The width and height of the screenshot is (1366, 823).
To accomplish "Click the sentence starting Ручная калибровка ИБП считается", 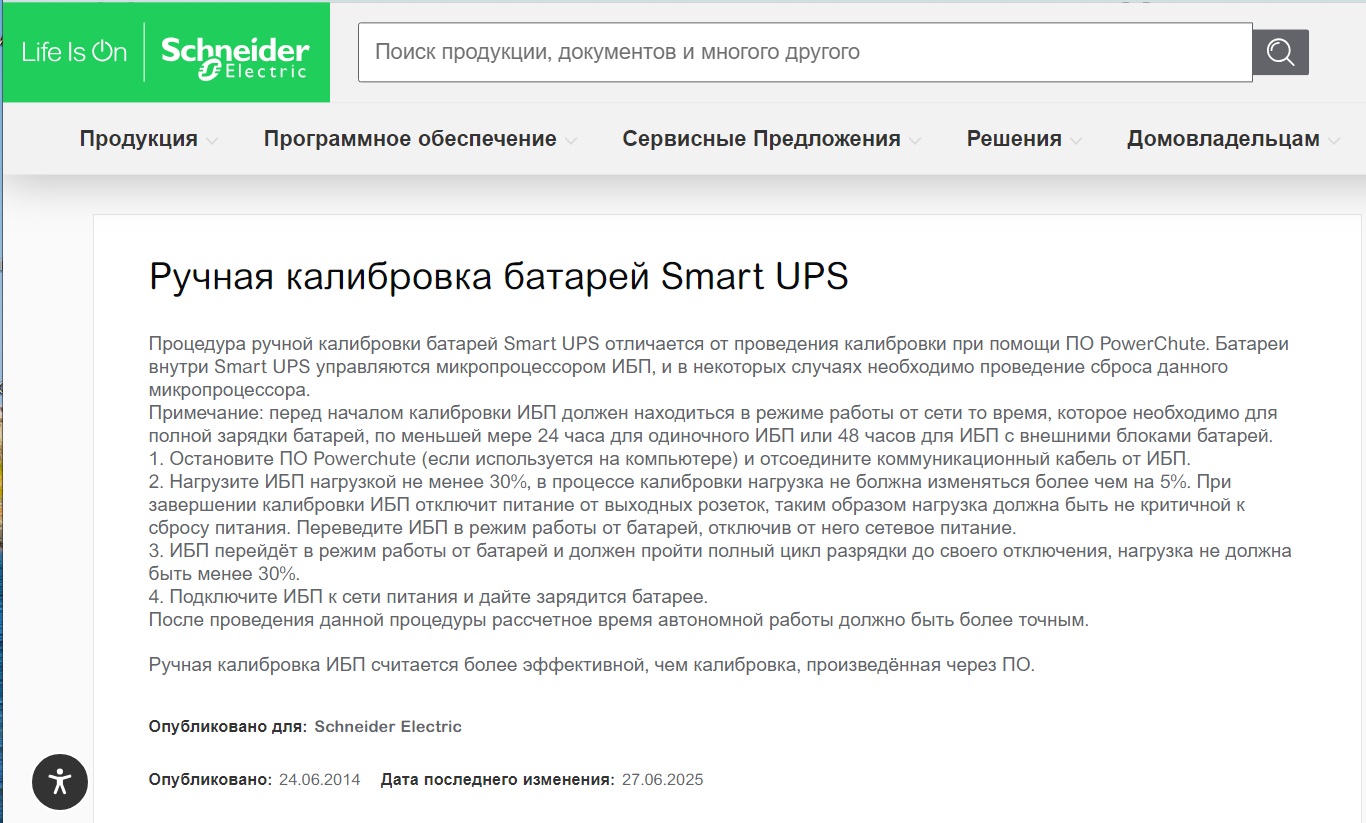I will tap(592, 664).
